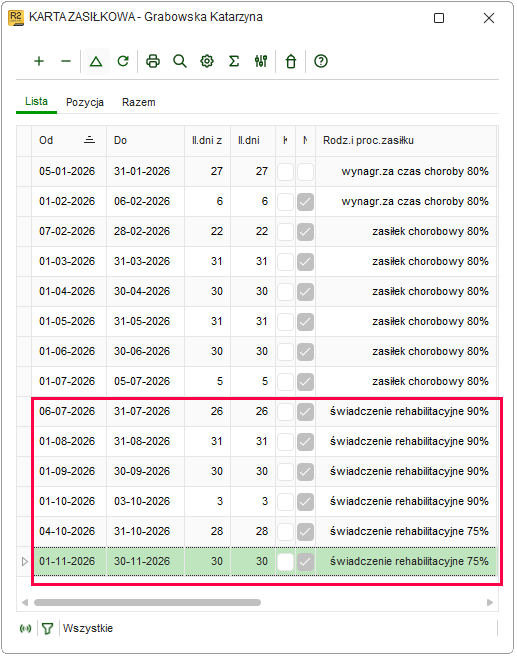Click the R2 application icon in title bar
This screenshot has width=517, height=662.
[16, 18]
